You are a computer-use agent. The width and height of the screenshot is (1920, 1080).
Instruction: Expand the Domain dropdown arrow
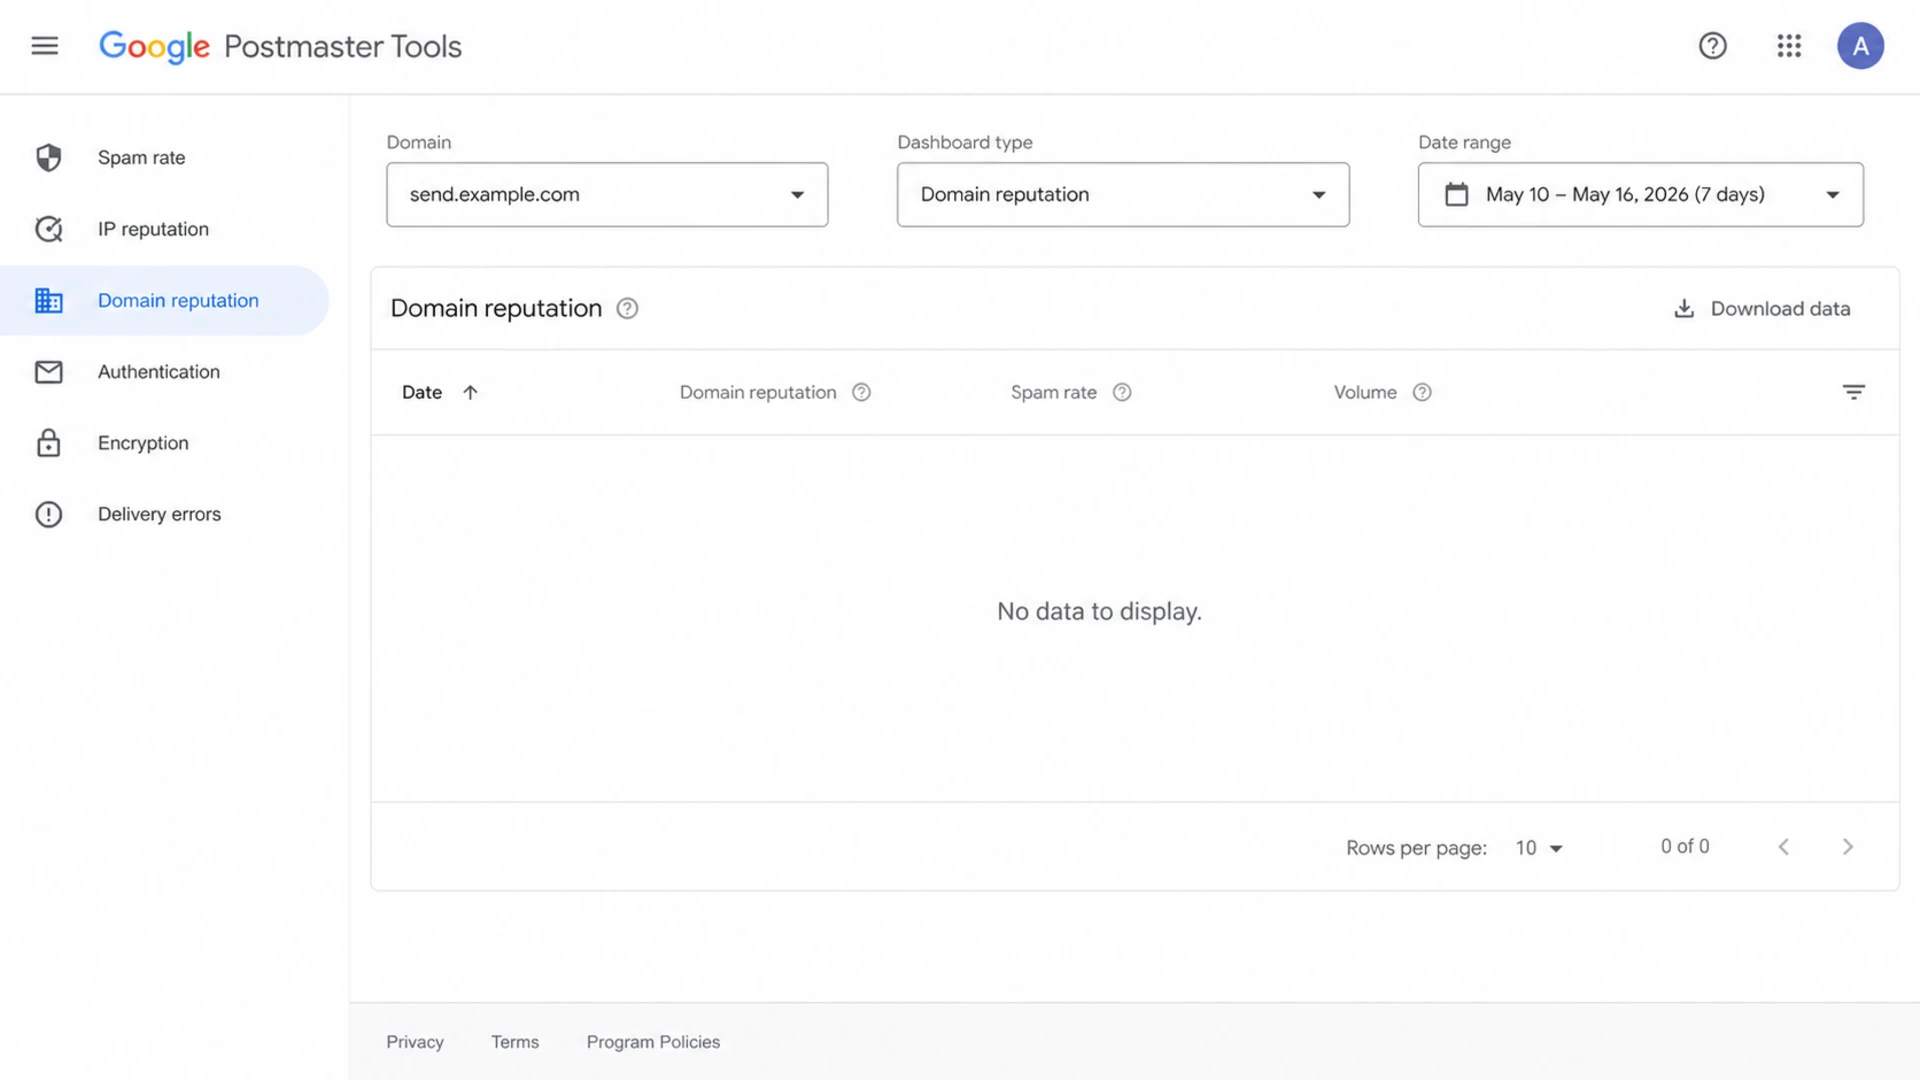797,195
